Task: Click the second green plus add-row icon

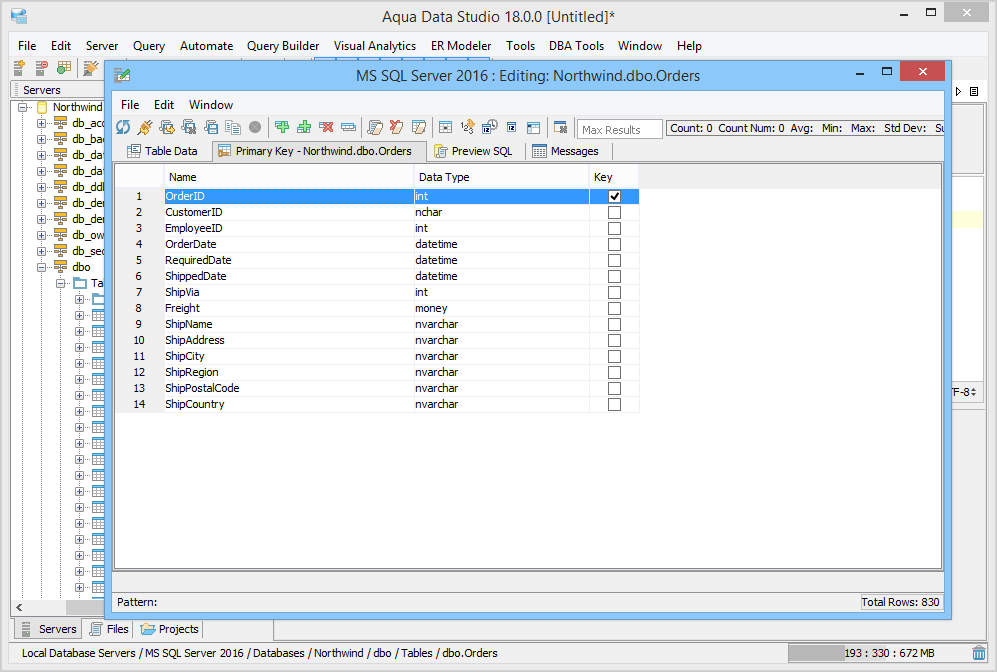Action: point(304,127)
